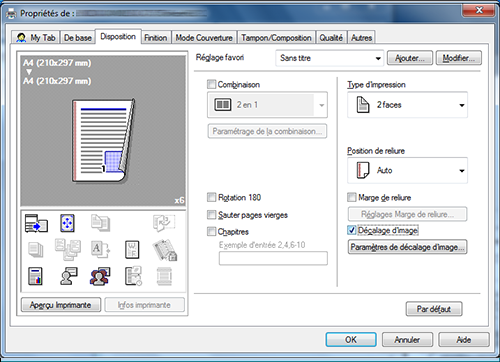Close the Propriétés dialog window
The height and width of the screenshot is (362, 500).
click(479, 10)
